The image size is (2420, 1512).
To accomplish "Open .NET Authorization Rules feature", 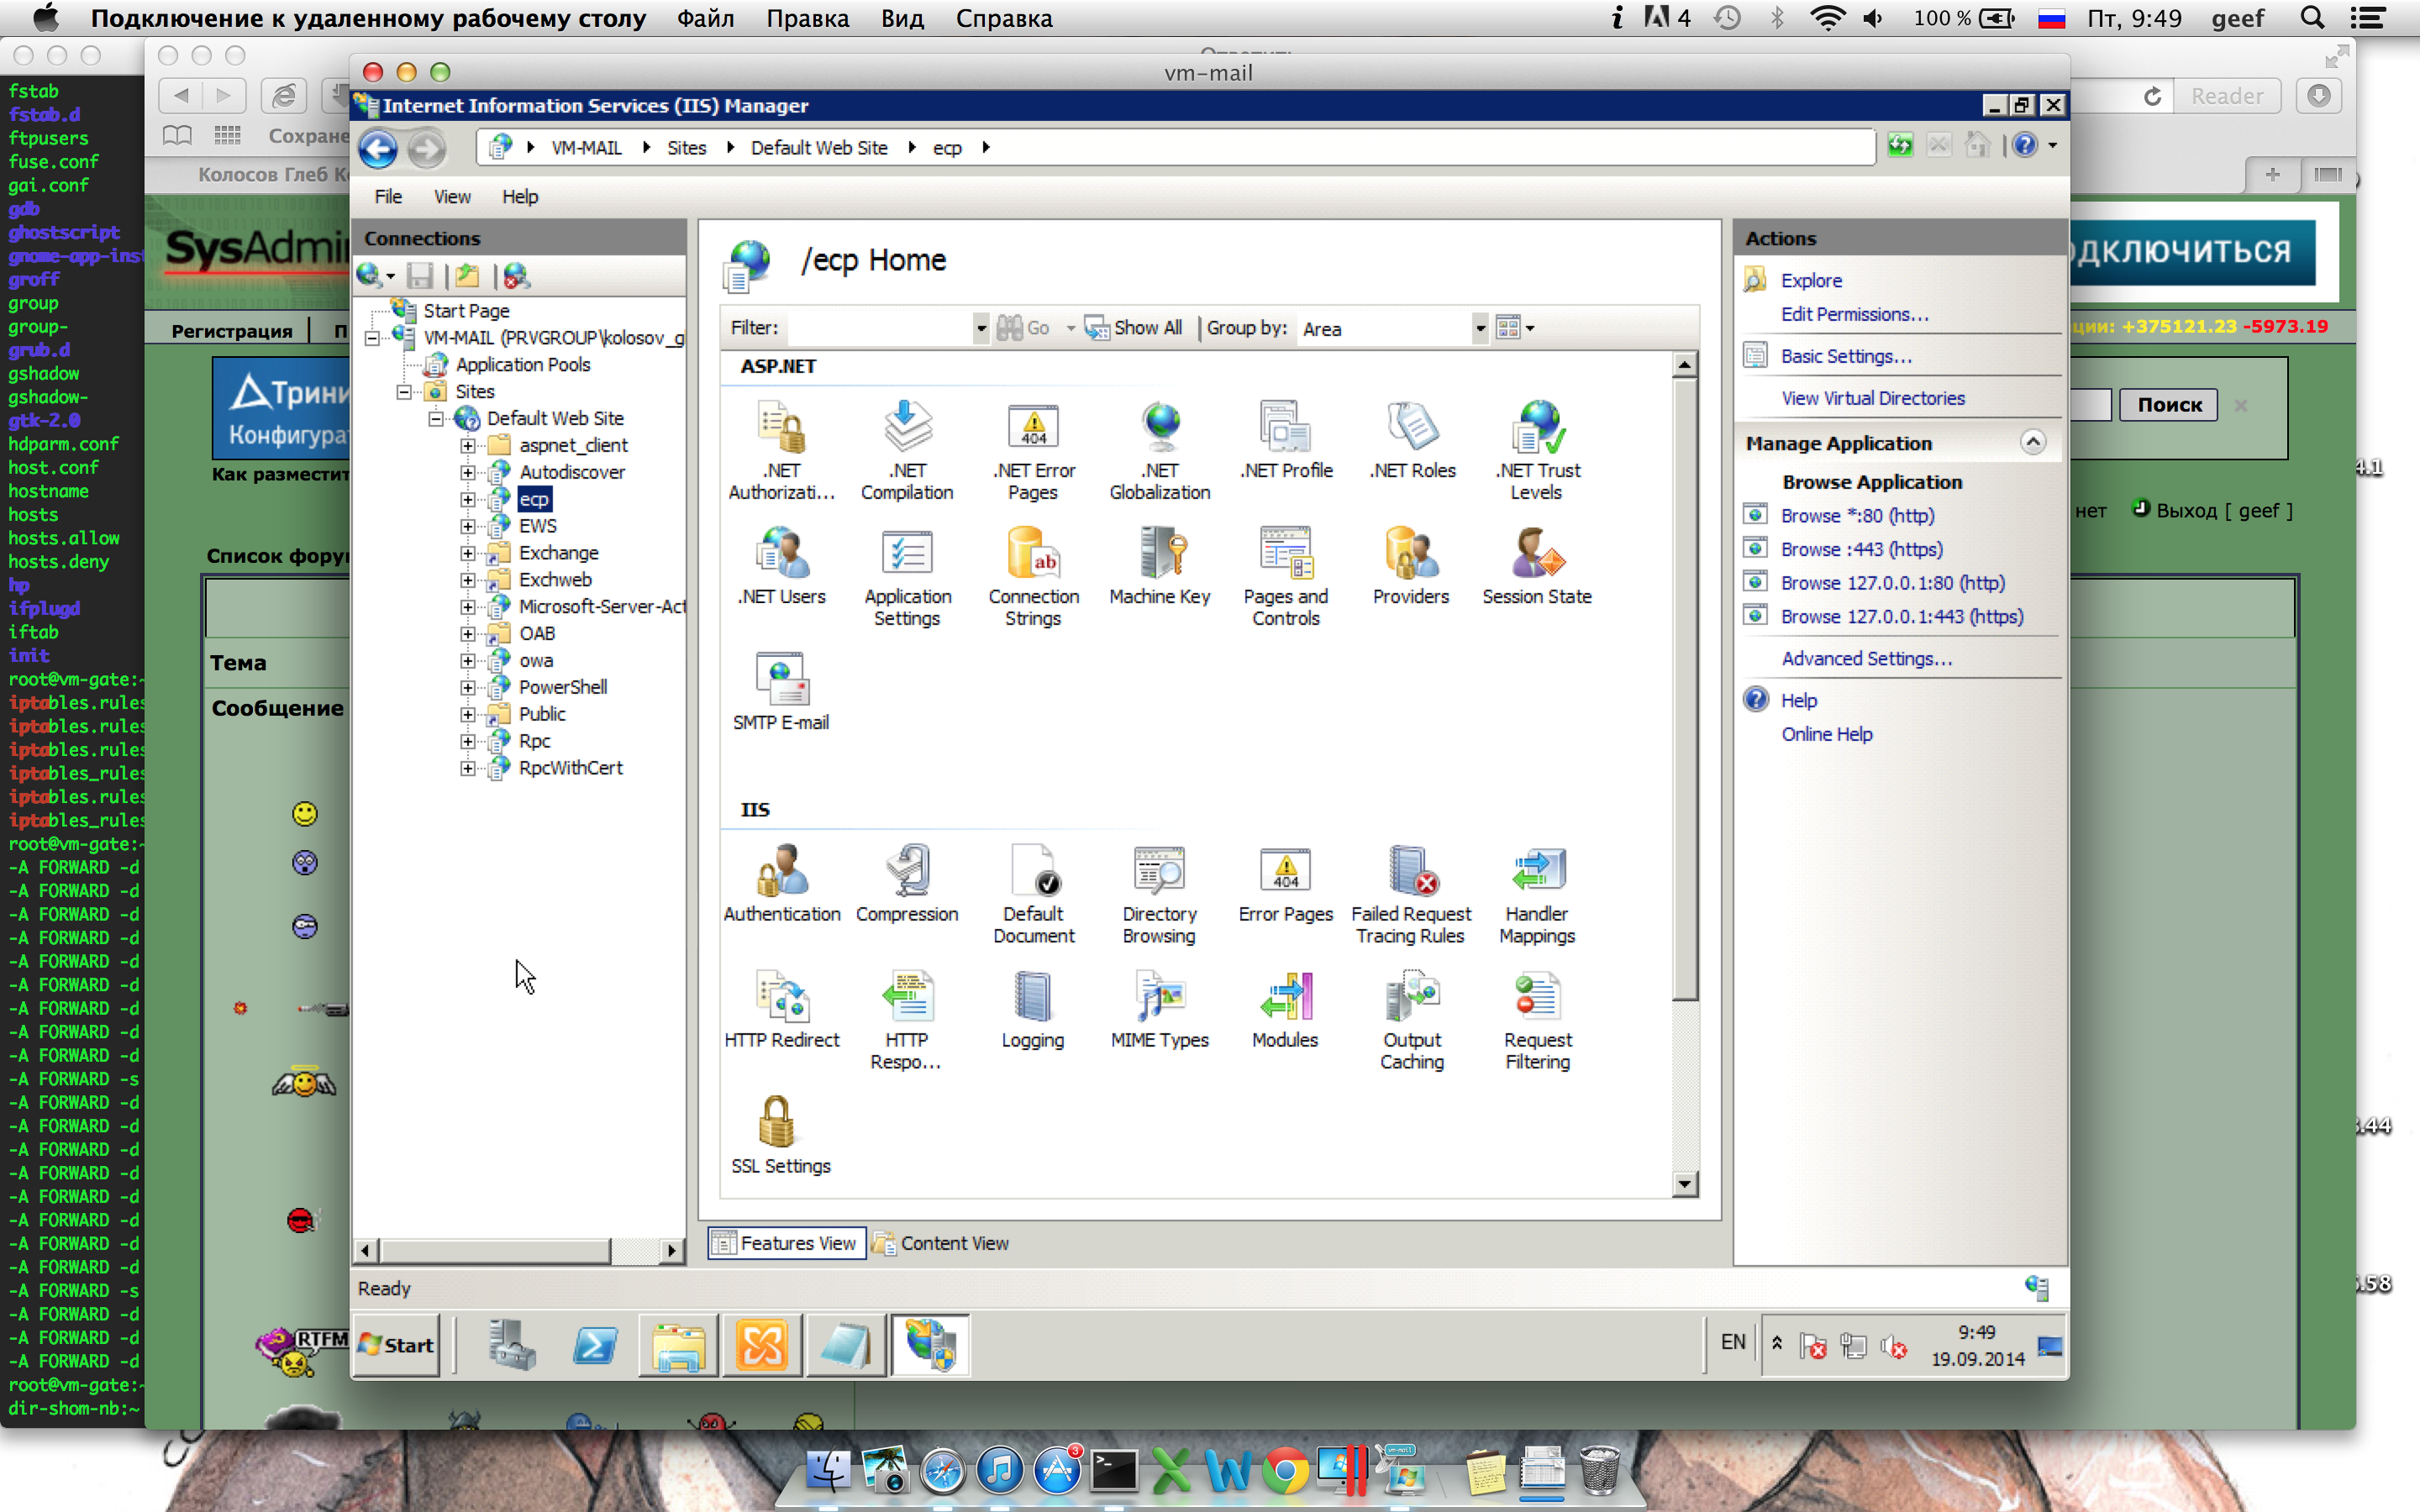I will [x=781, y=450].
